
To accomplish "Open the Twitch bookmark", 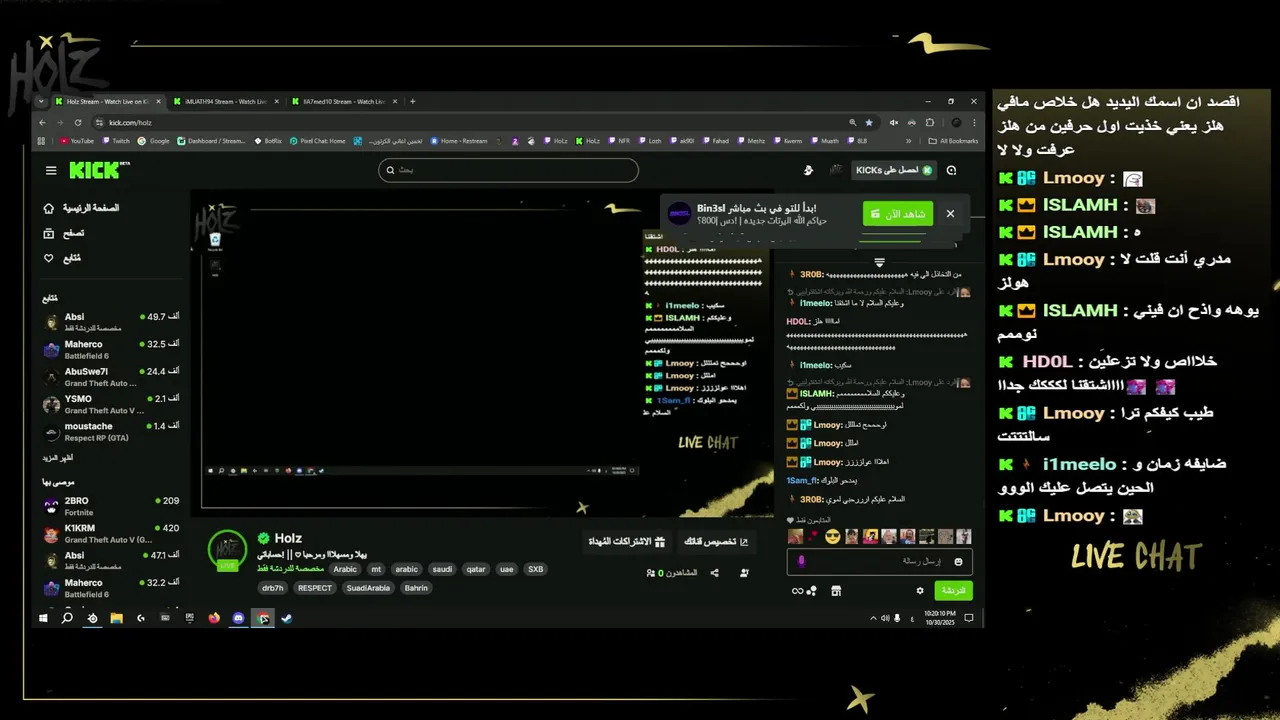I will tap(116, 141).
